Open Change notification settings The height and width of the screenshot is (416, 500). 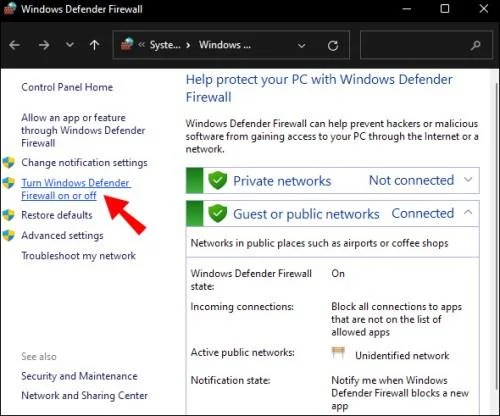coord(84,163)
